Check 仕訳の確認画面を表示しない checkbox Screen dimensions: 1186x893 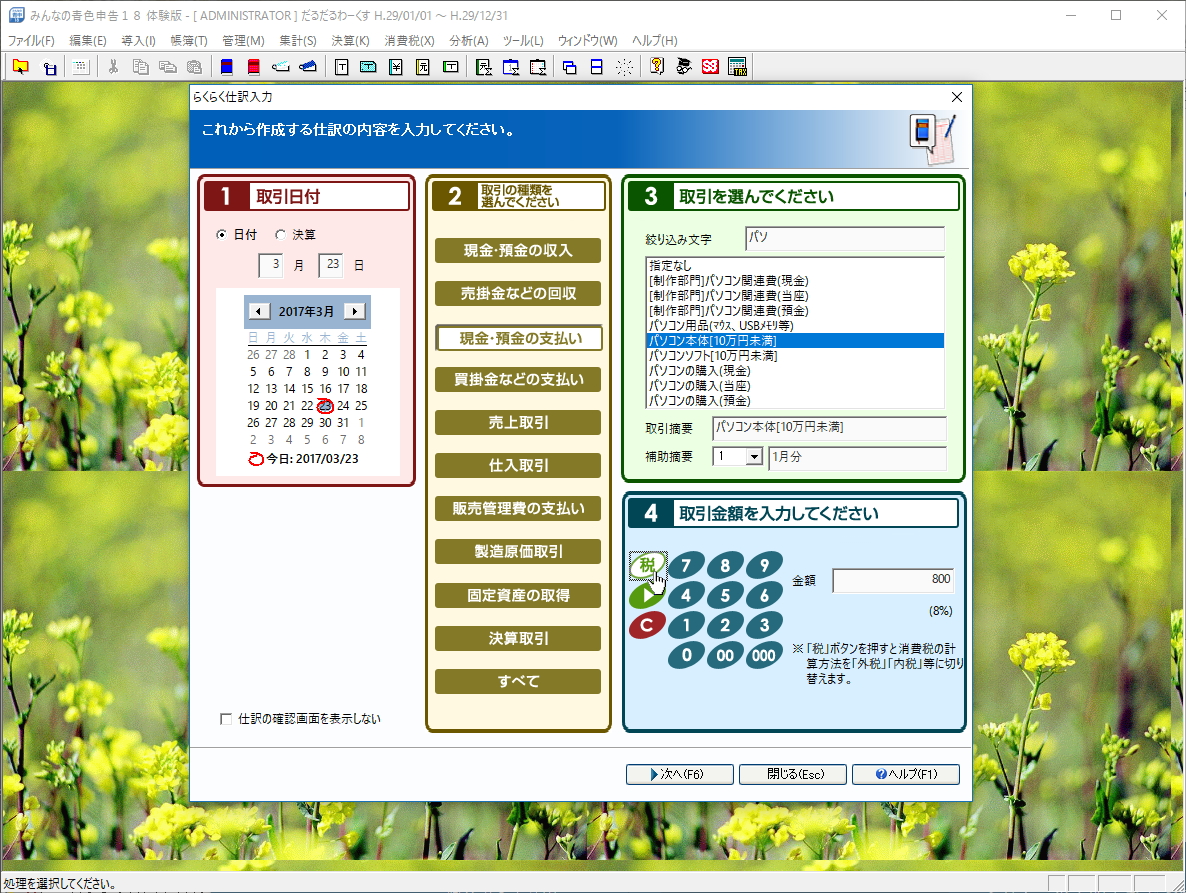225,719
